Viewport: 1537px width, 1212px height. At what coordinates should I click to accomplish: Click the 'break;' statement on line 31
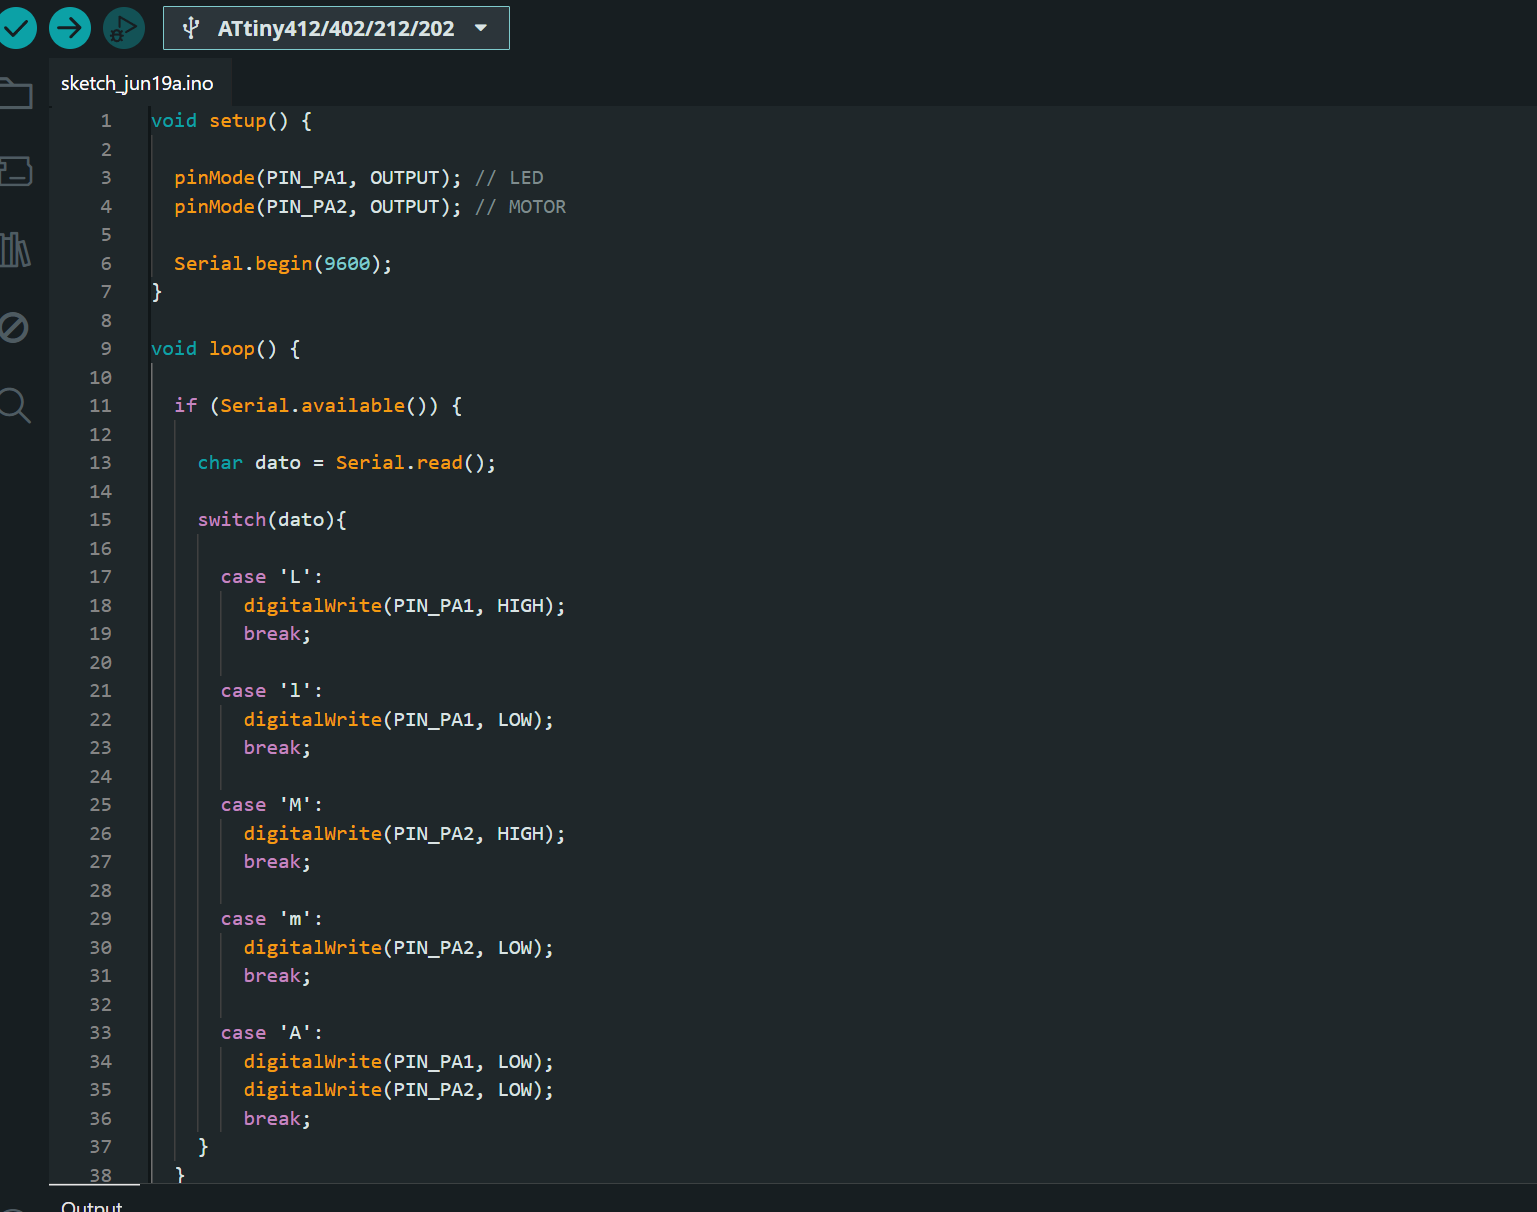[x=278, y=976]
